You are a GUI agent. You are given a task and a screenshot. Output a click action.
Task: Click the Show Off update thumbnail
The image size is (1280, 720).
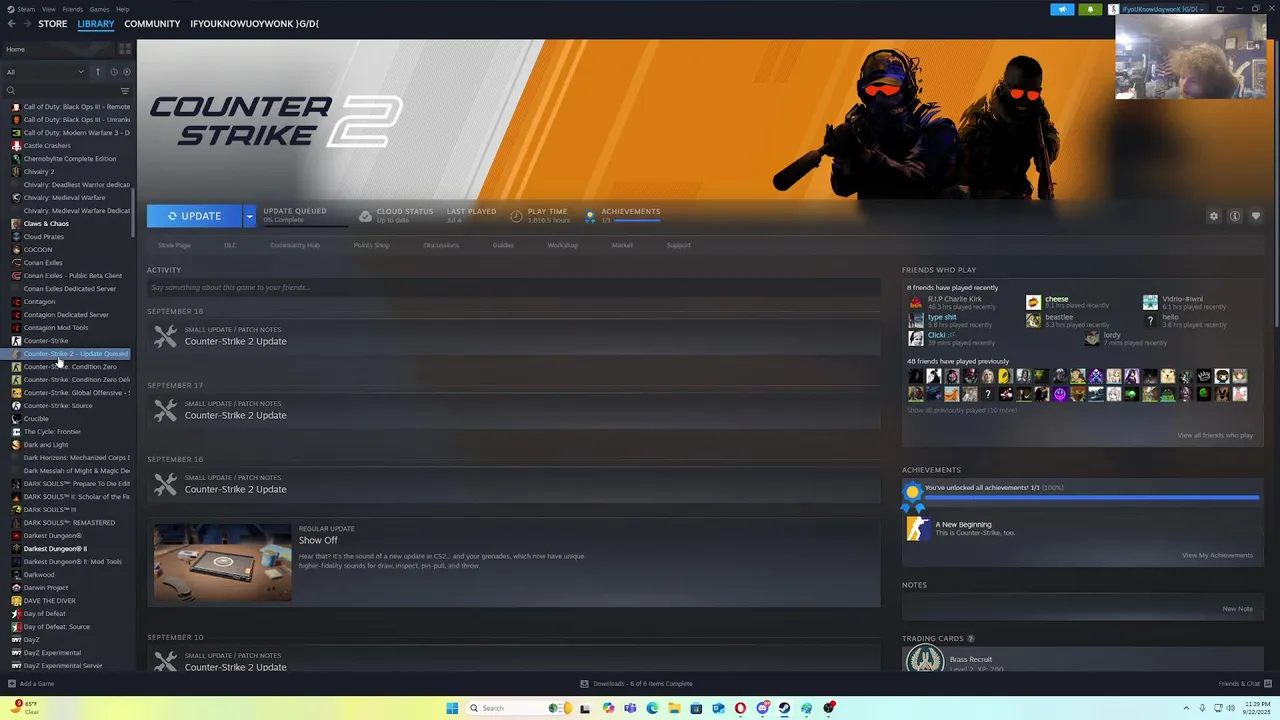222,562
